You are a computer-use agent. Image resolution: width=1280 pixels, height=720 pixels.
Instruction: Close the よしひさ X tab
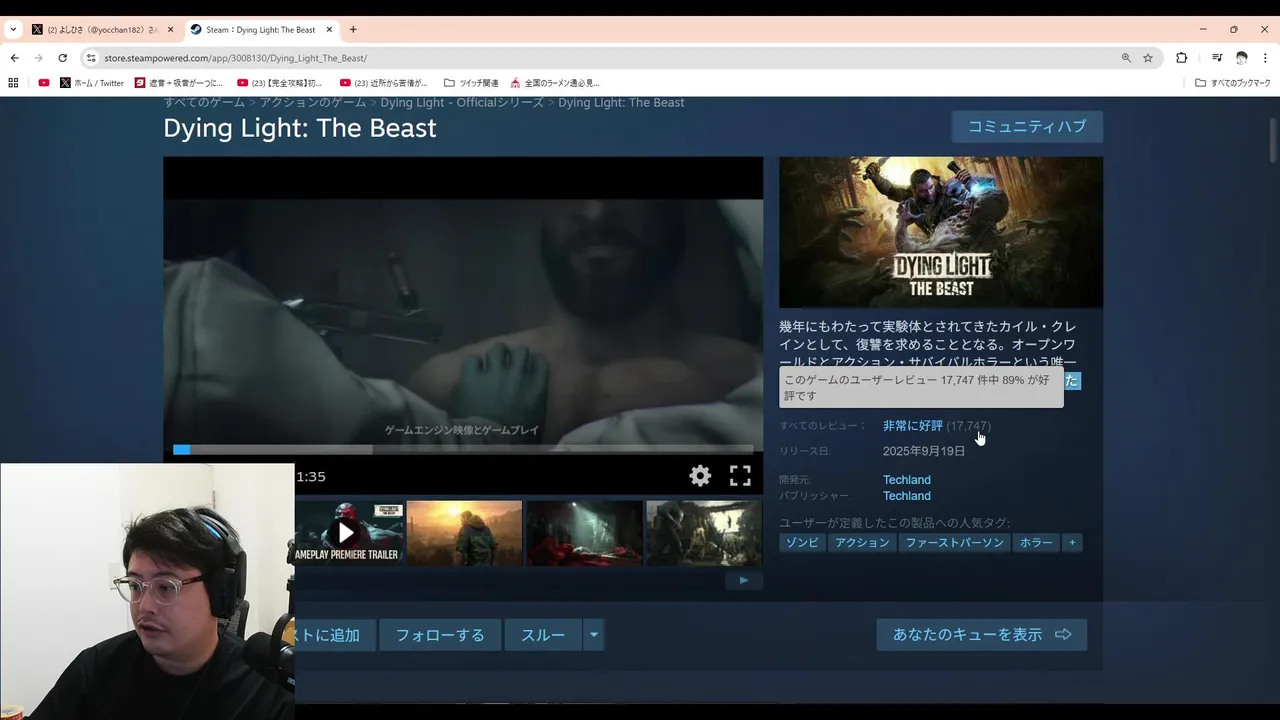(170, 30)
